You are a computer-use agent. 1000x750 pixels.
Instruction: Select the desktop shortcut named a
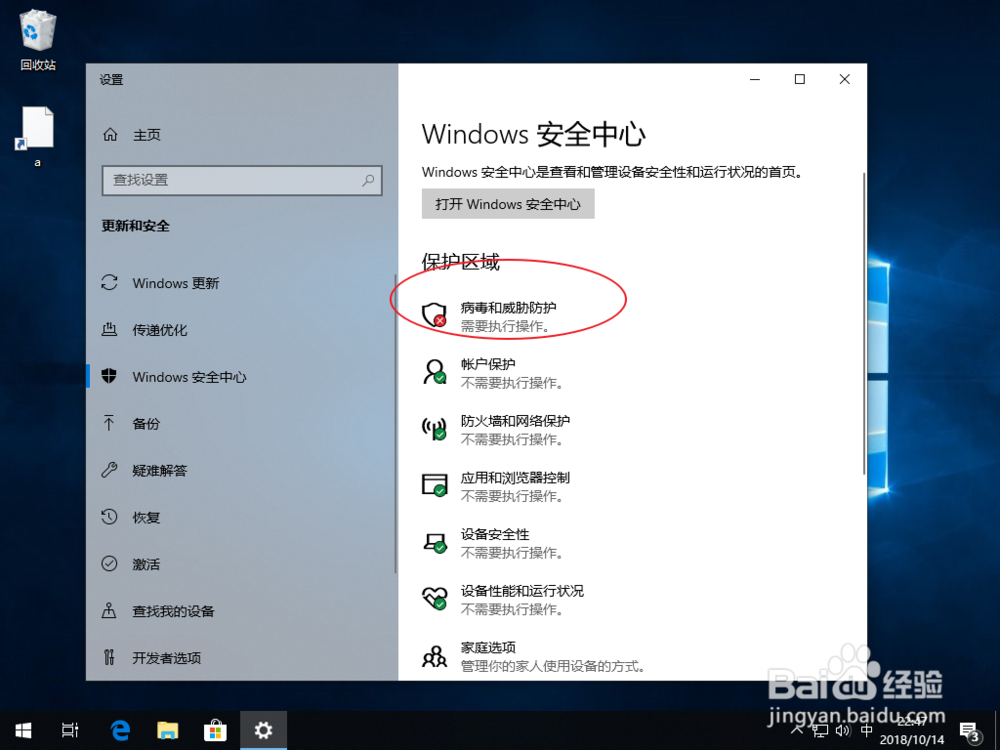(x=36, y=136)
